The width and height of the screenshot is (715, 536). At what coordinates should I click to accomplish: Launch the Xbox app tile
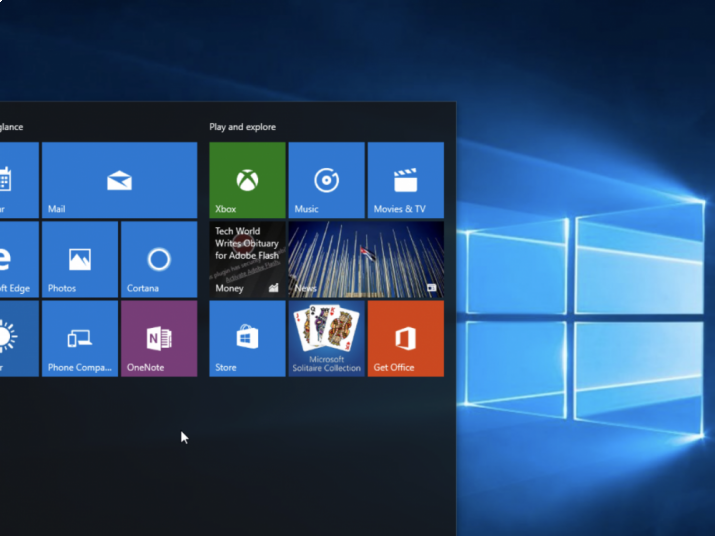[x=248, y=180]
